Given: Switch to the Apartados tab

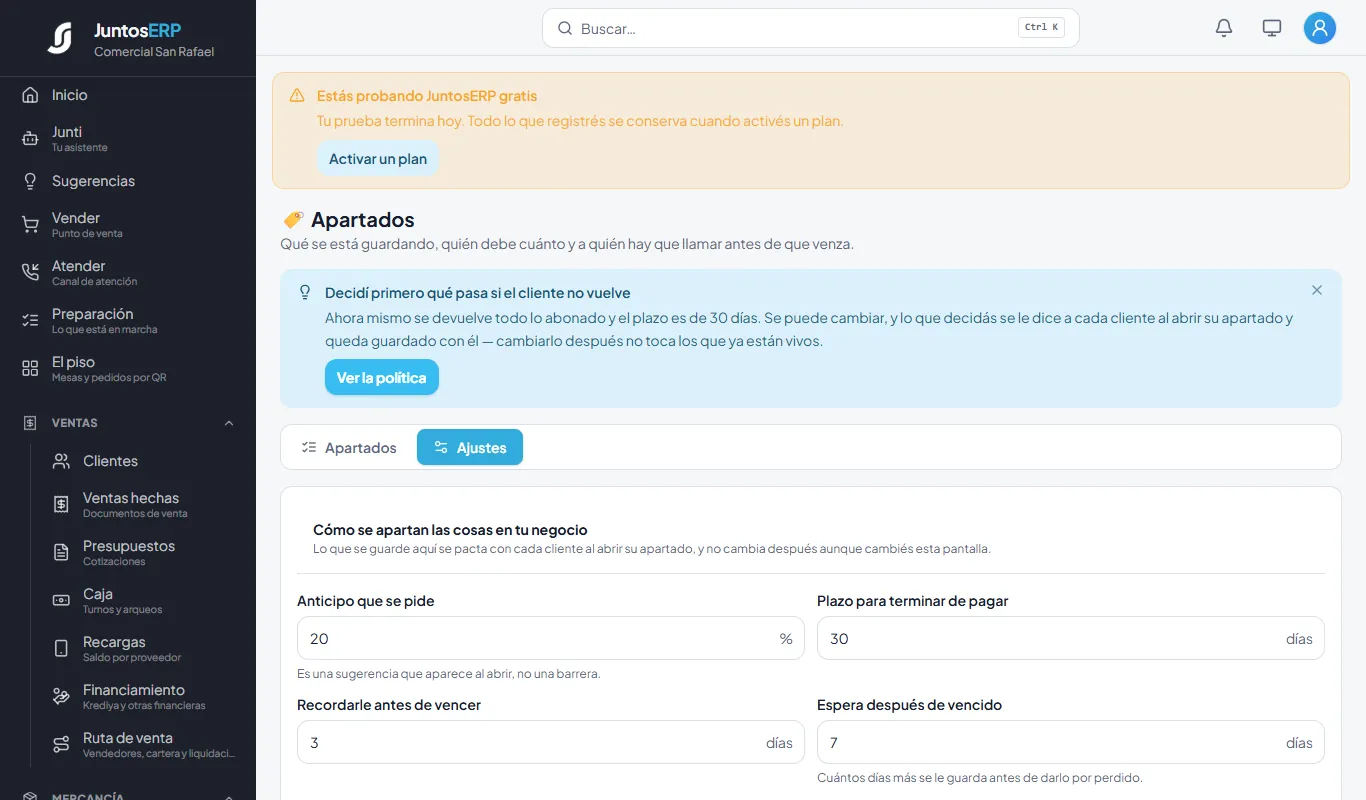Looking at the screenshot, I should (x=349, y=448).
